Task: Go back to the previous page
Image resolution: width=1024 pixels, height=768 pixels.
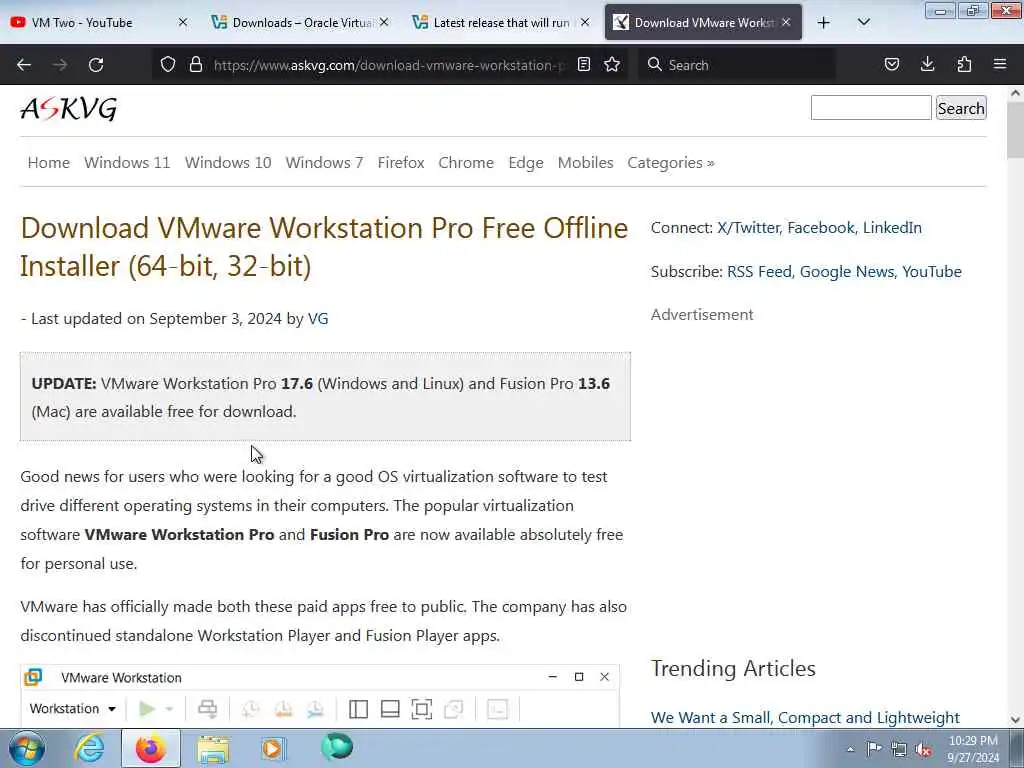Action: (24, 65)
